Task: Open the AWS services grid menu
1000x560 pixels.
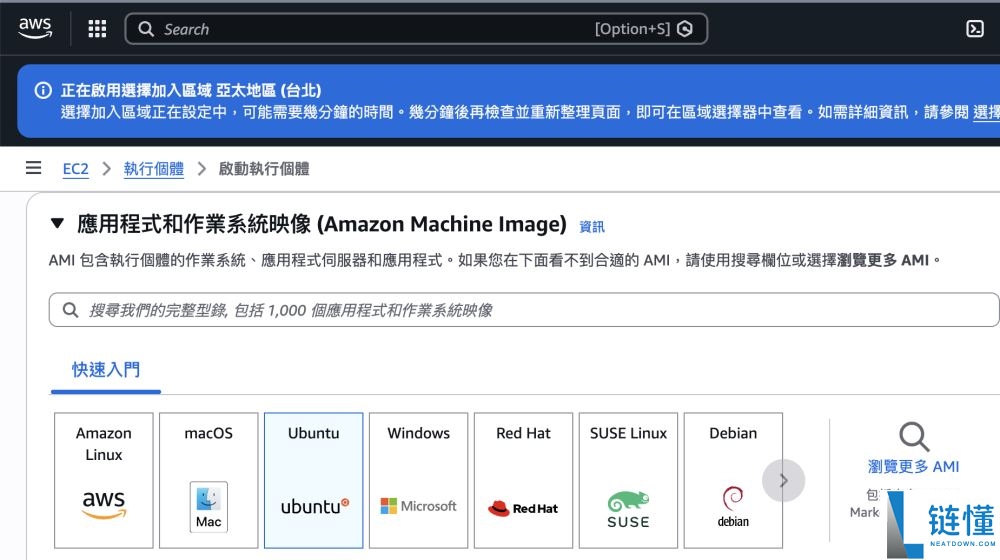Action: click(97, 29)
